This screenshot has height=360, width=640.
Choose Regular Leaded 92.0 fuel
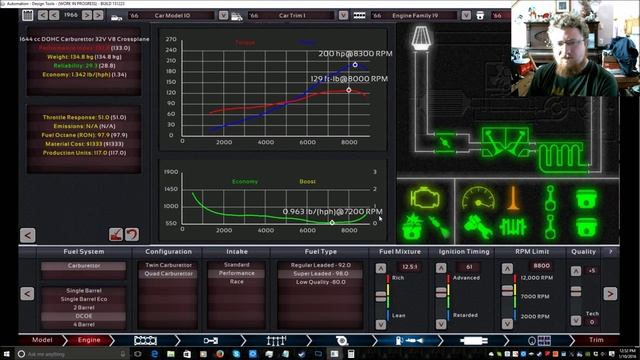pyautogui.click(x=320, y=265)
